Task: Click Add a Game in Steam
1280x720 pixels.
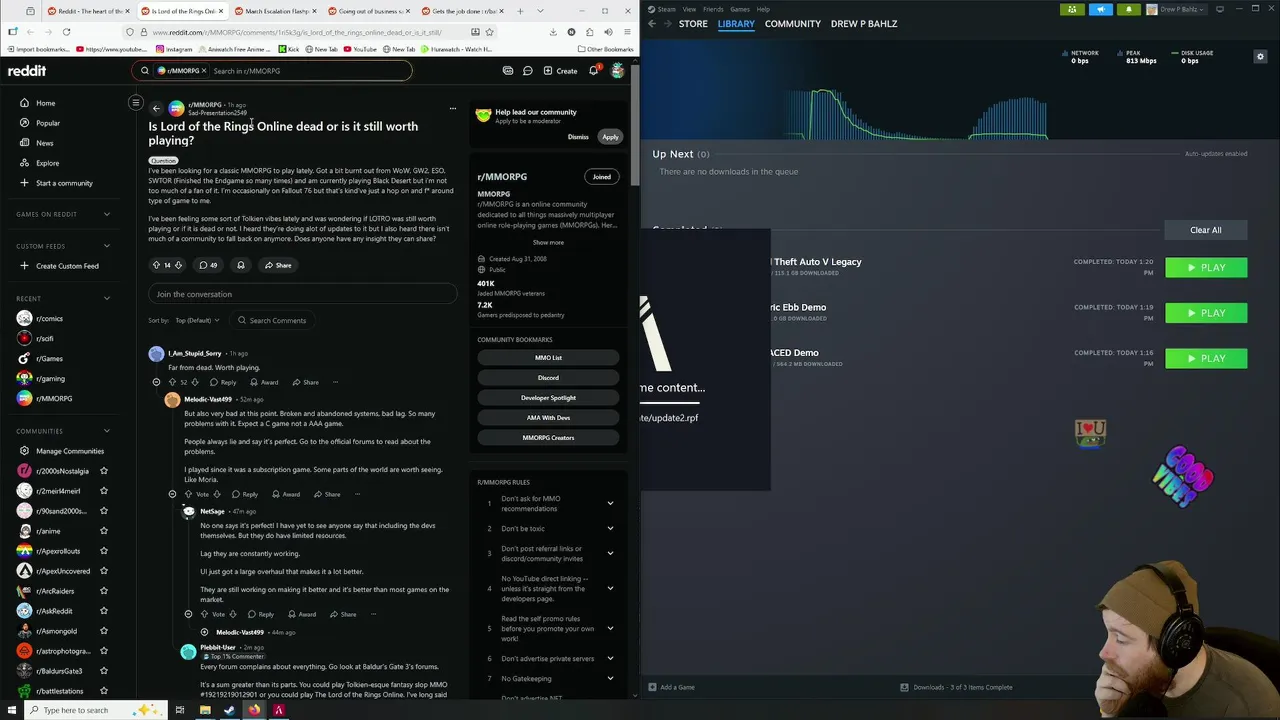Action: (x=671, y=687)
